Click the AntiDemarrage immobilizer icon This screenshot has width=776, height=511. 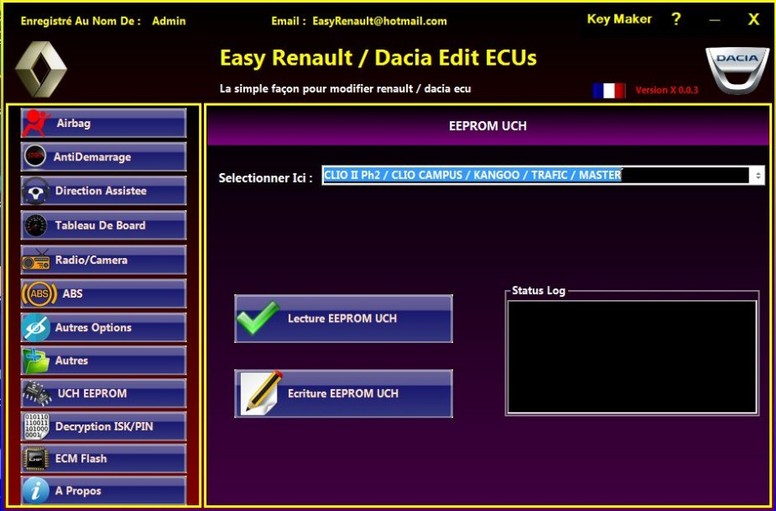35,157
